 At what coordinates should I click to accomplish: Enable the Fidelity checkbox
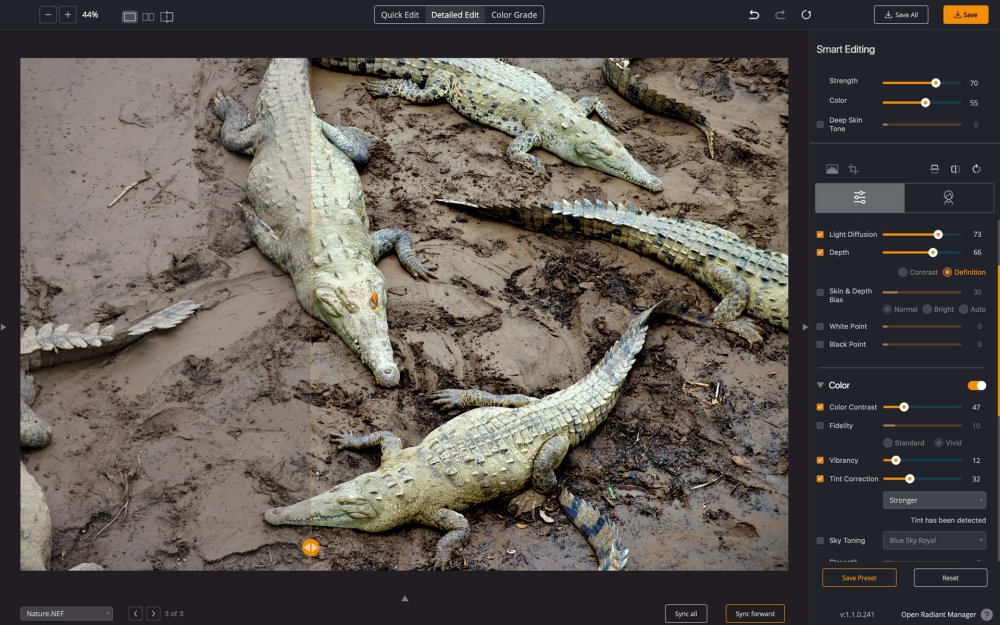(820, 425)
